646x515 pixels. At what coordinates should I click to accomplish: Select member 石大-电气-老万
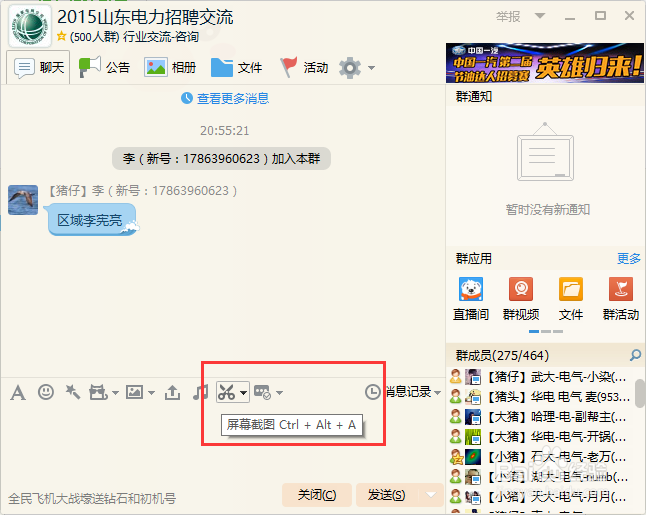[x=545, y=457]
